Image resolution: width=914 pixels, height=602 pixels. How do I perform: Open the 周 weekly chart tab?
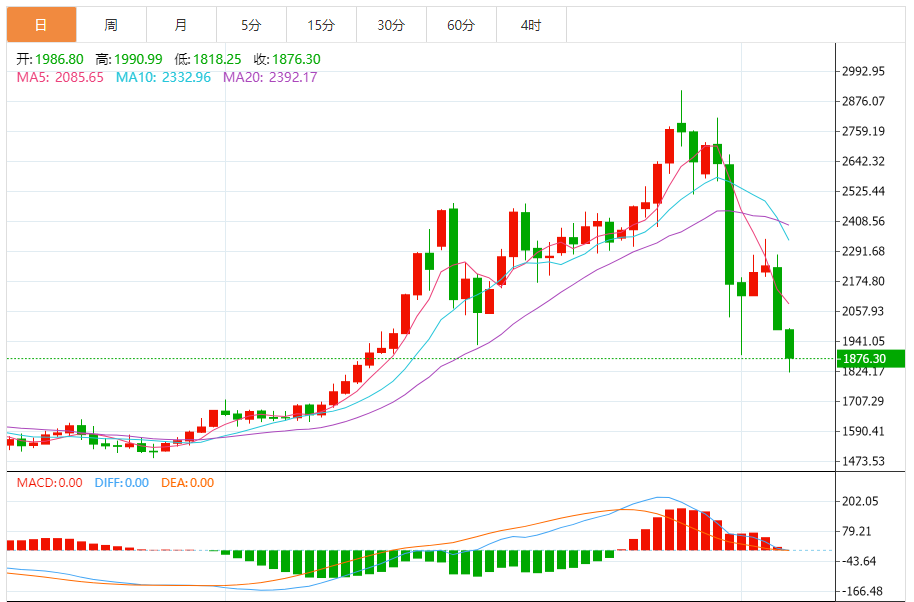click(x=110, y=25)
